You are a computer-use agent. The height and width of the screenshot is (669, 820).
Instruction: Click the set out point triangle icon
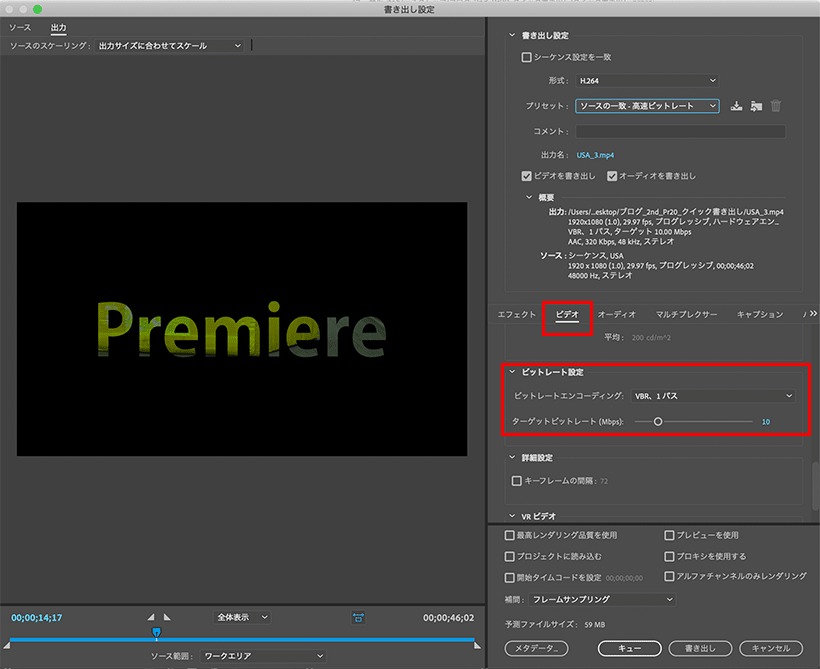pos(167,617)
